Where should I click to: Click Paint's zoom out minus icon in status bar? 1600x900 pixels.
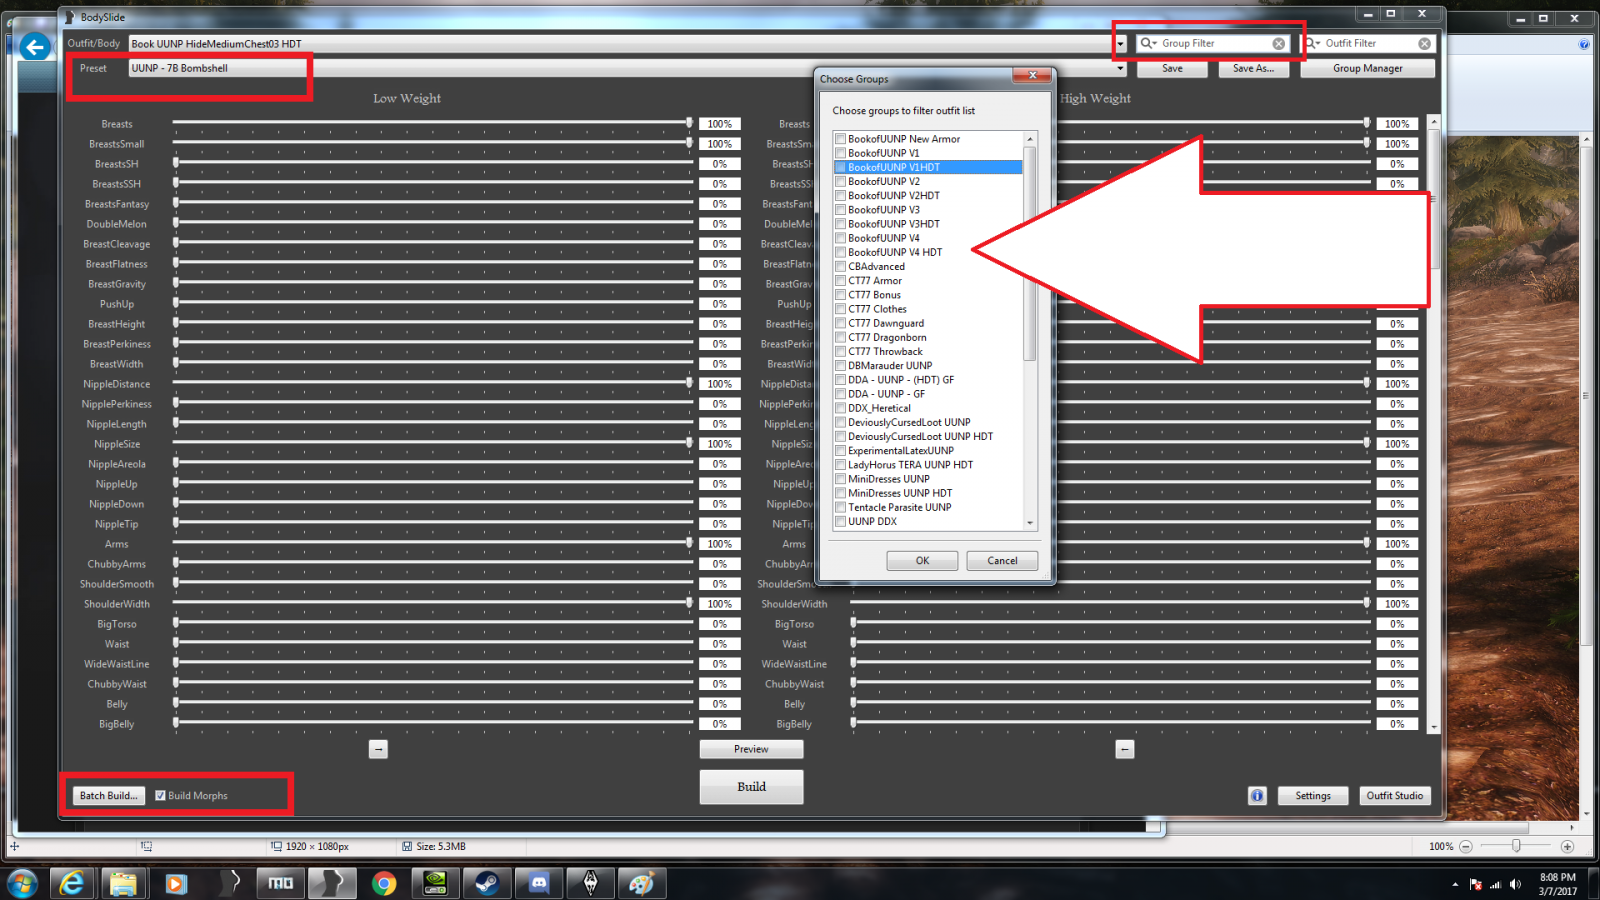click(1466, 846)
